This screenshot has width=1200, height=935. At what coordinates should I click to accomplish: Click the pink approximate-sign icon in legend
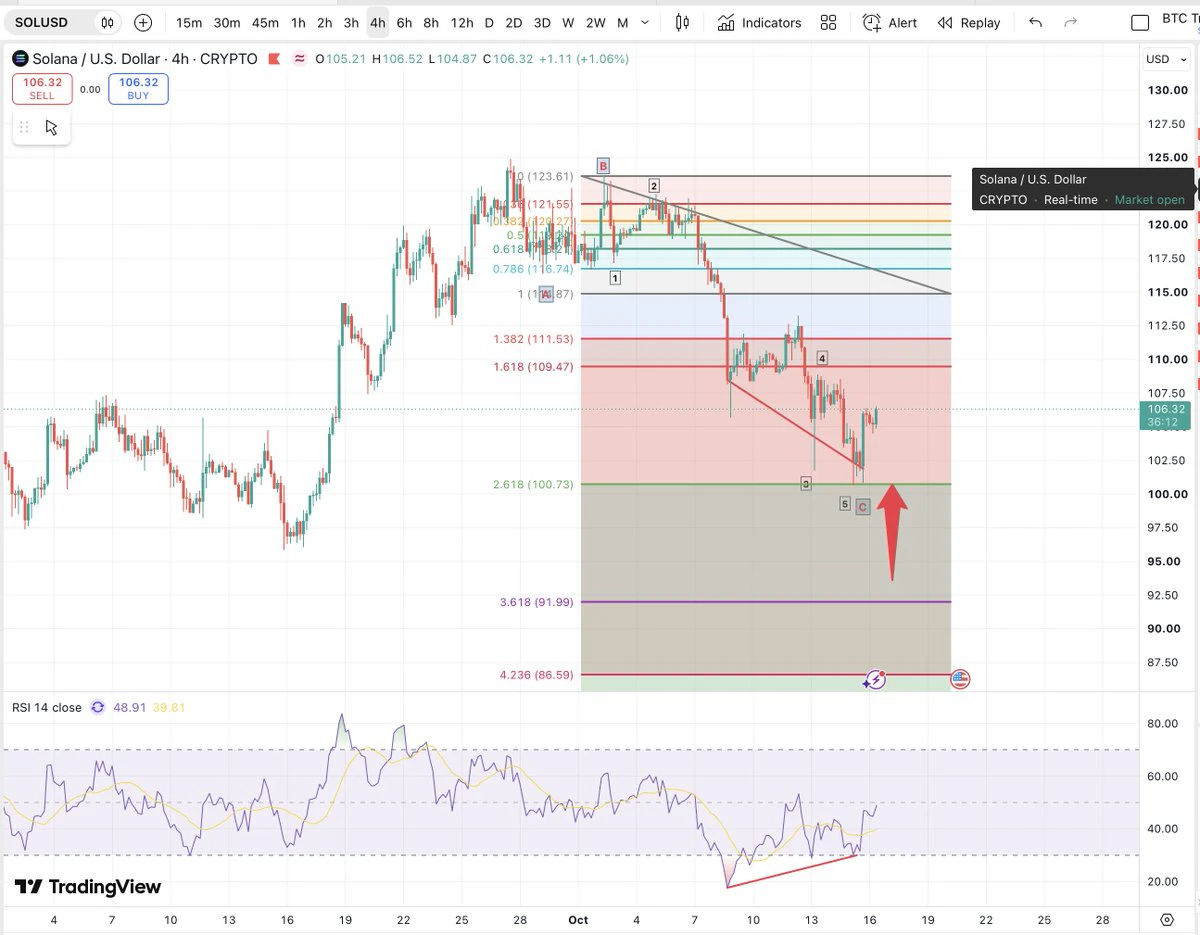[x=299, y=59]
